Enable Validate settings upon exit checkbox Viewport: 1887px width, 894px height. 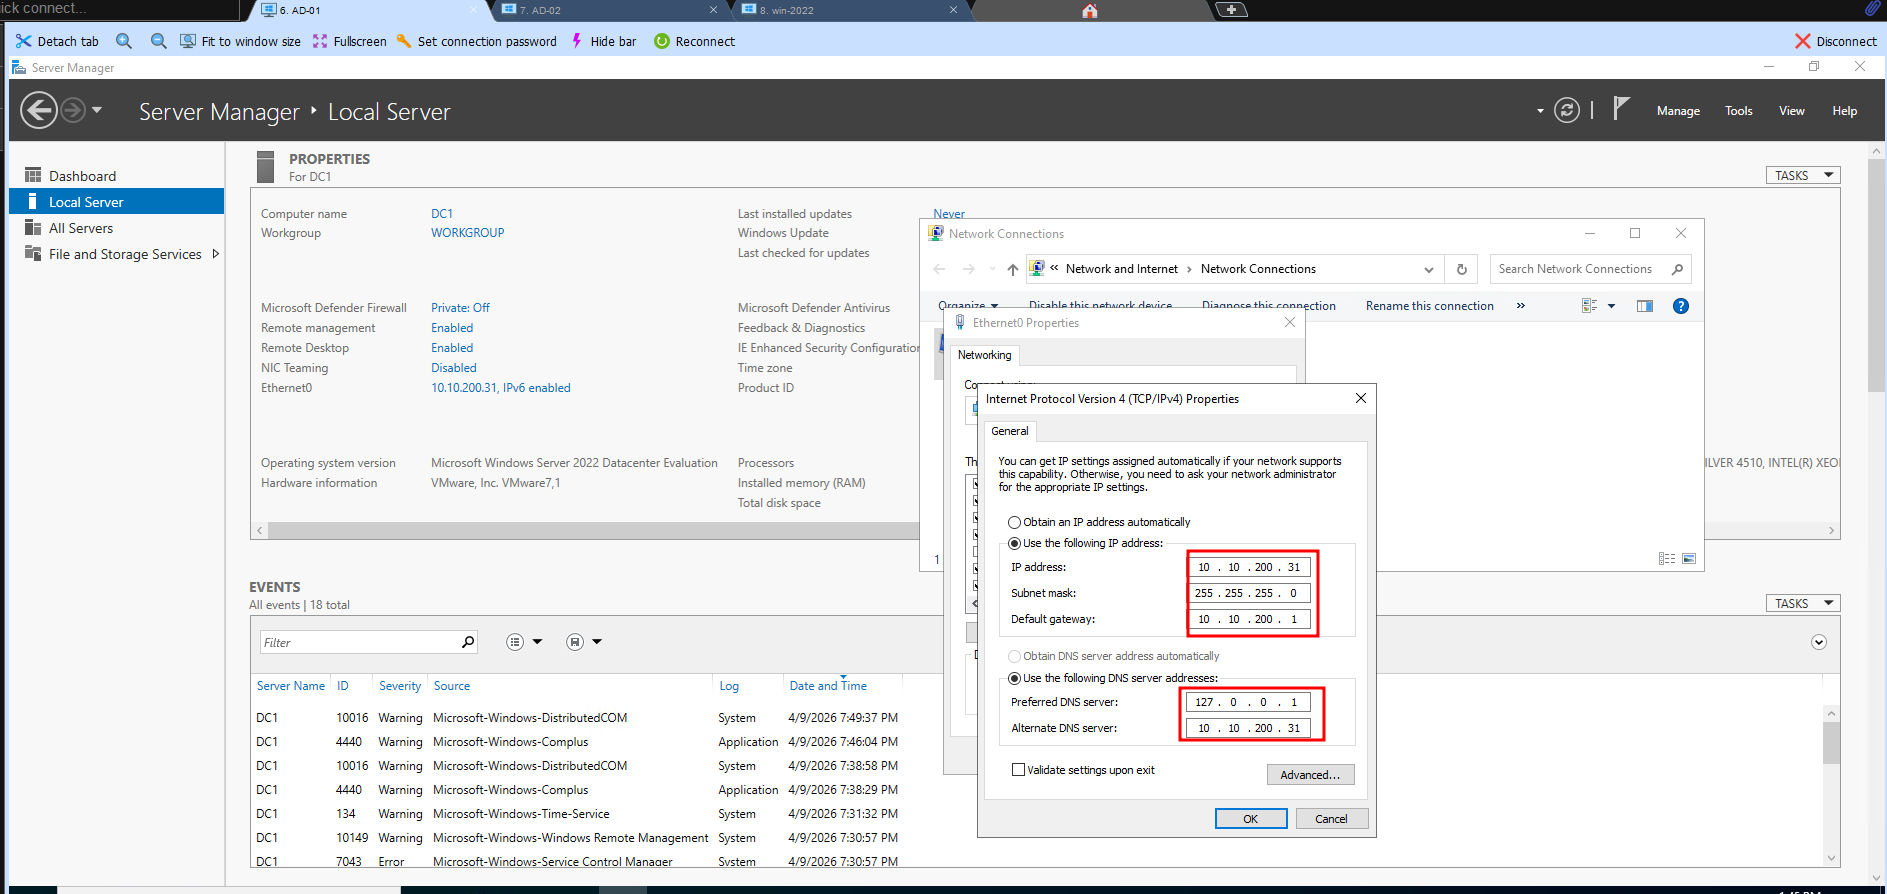point(1018,770)
